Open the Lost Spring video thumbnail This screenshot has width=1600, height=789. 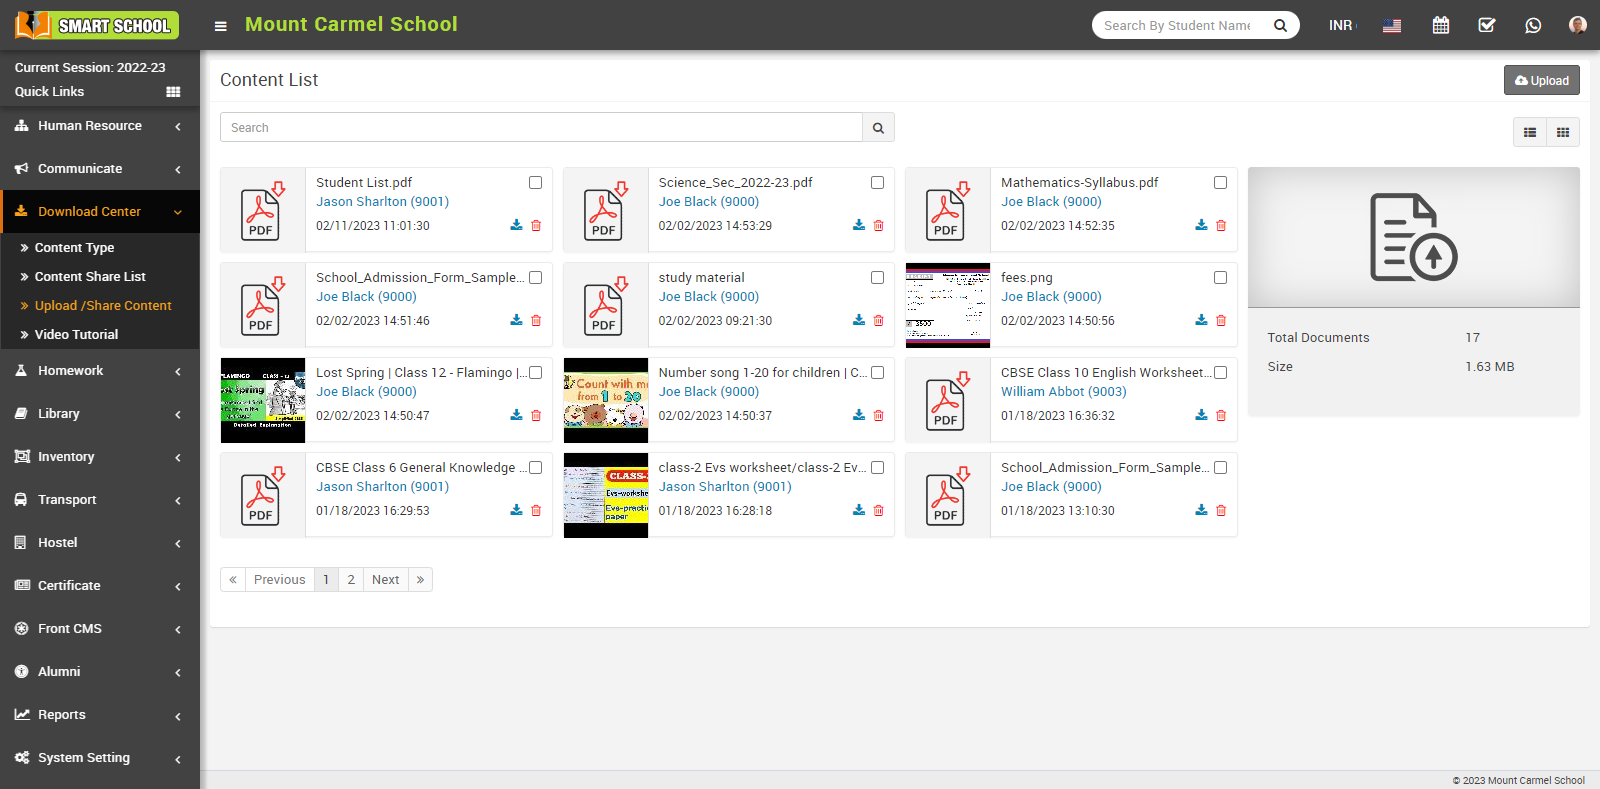coord(263,400)
